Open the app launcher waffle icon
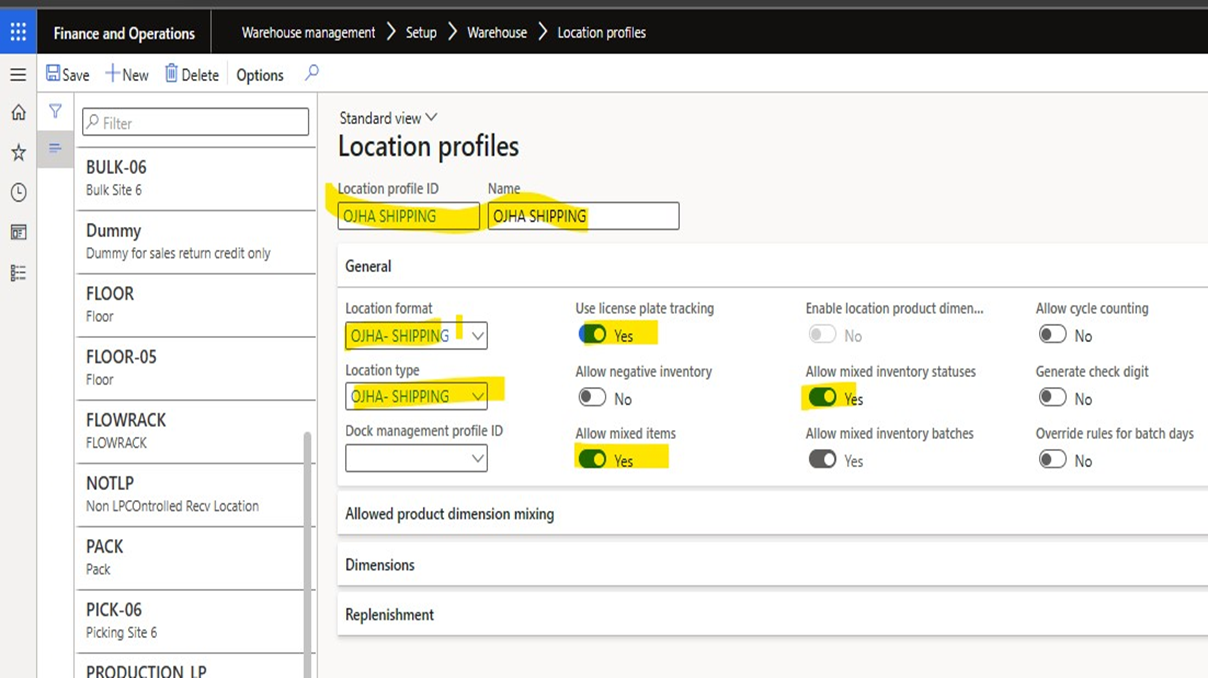1208x678 pixels. coord(18,32)
